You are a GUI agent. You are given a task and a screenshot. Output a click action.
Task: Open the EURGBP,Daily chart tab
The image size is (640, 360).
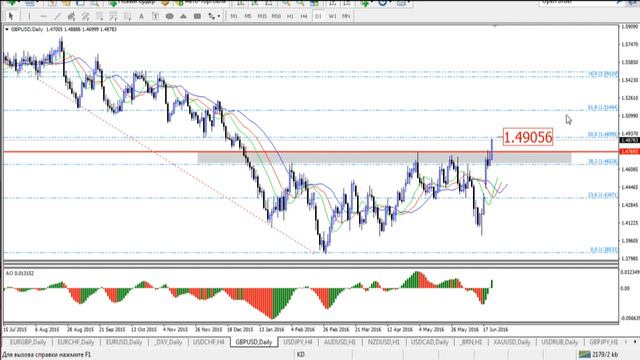pyautogui.click(x=28, y=342)
